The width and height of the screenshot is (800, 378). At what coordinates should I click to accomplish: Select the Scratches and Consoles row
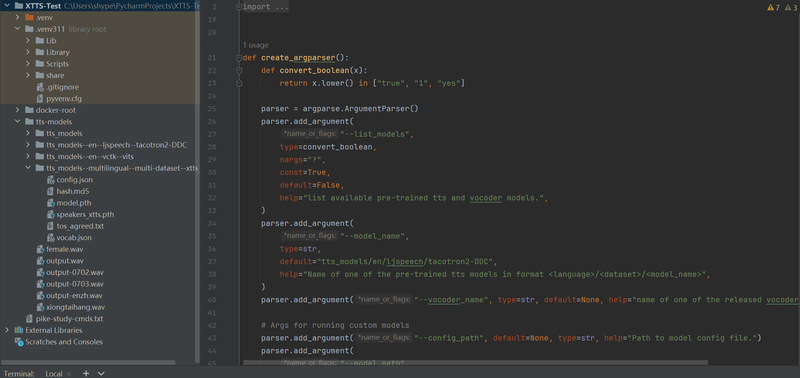pos(99,342)
